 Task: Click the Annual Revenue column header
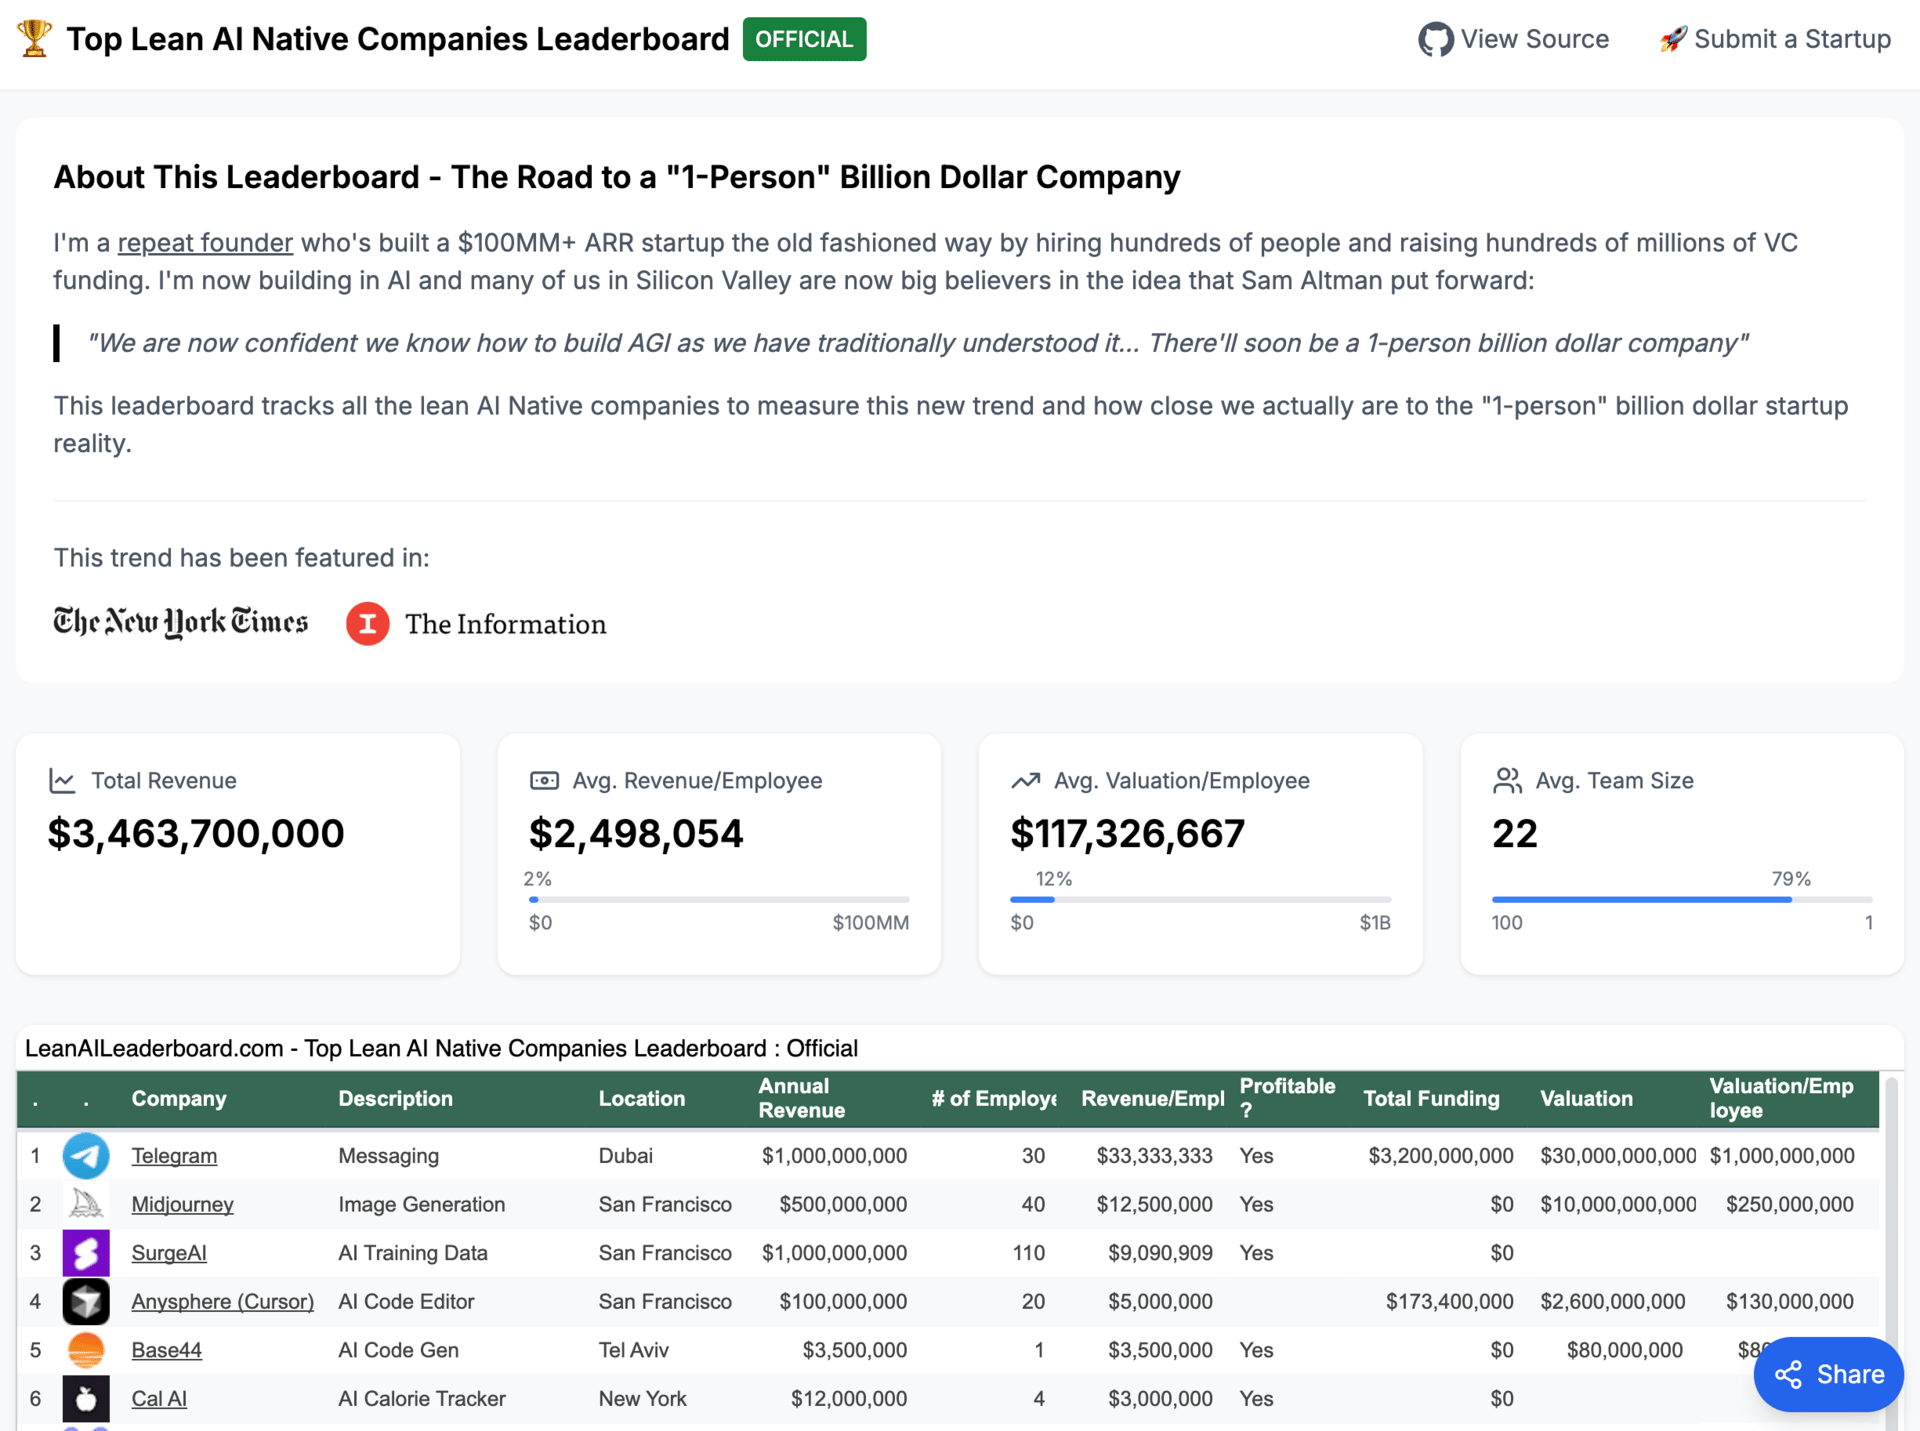click(801, 1098)
